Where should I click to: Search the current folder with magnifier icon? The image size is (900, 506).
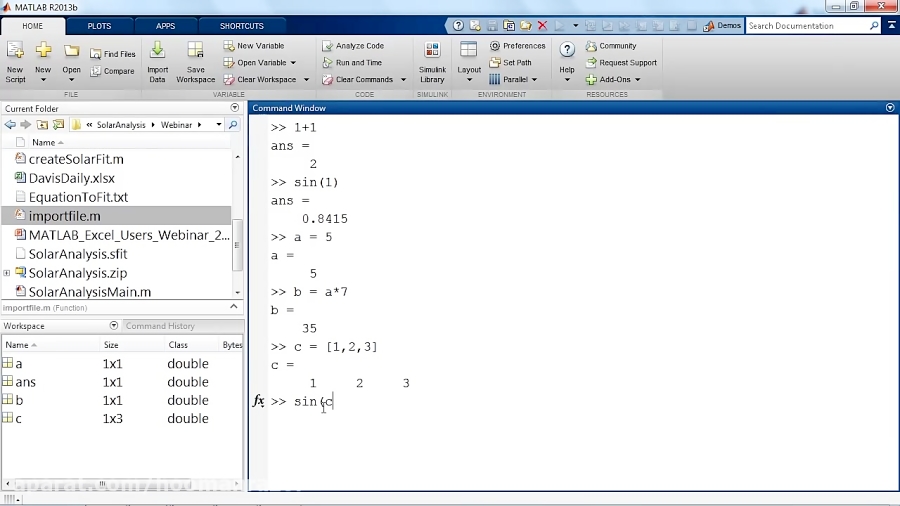(x=233, y=124)
